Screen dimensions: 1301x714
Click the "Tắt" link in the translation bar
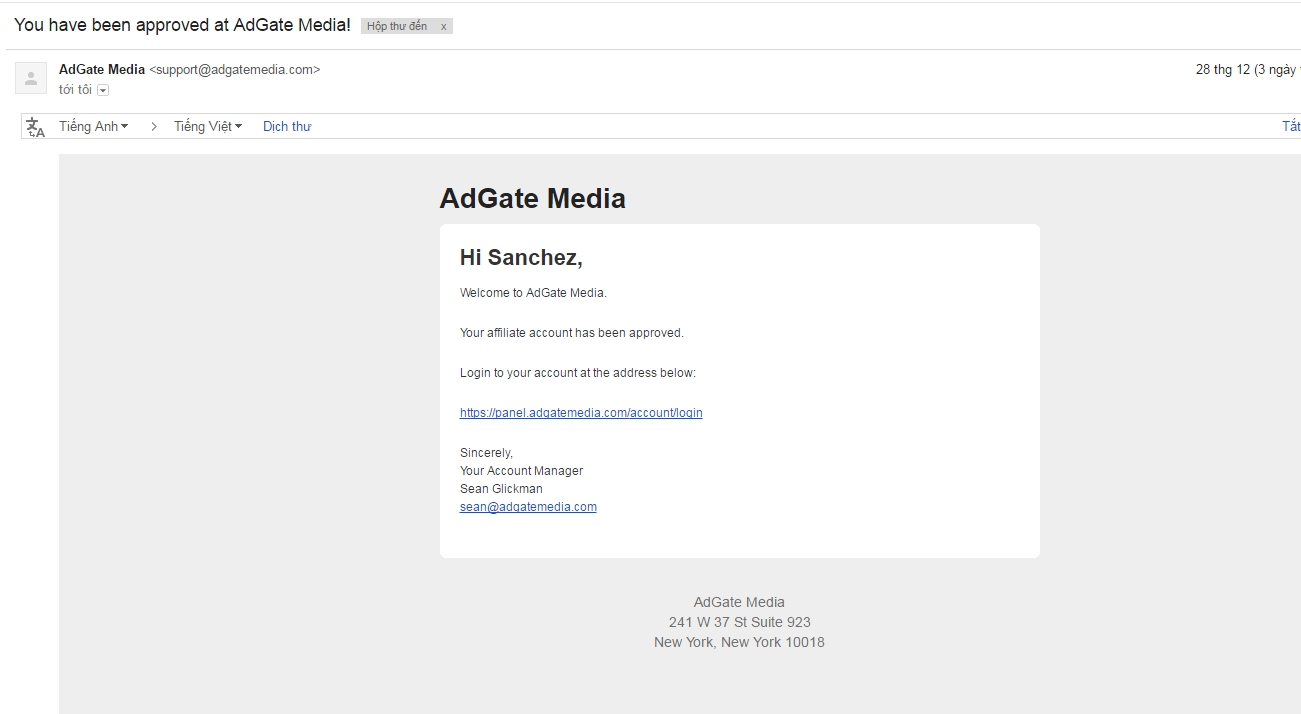tap(1291, 127)
